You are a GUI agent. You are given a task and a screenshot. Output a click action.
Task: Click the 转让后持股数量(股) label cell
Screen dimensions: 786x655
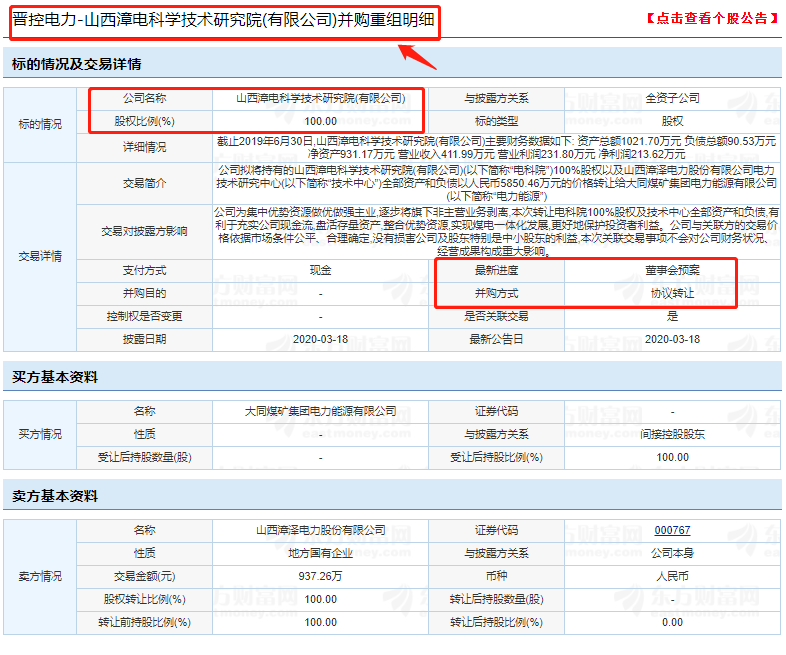(x=496, y=599)
